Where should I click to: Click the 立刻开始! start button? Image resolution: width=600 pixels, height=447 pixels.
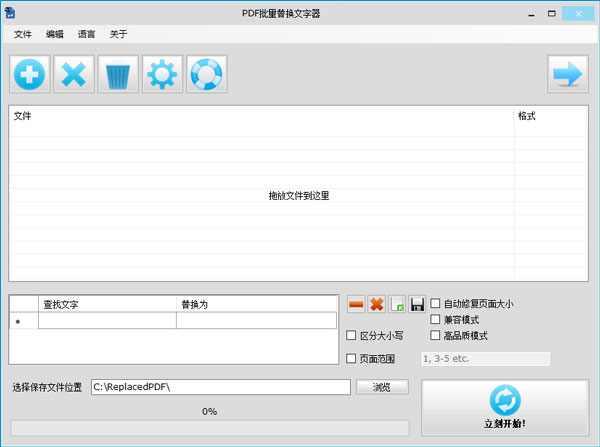(x=505, y=408)
